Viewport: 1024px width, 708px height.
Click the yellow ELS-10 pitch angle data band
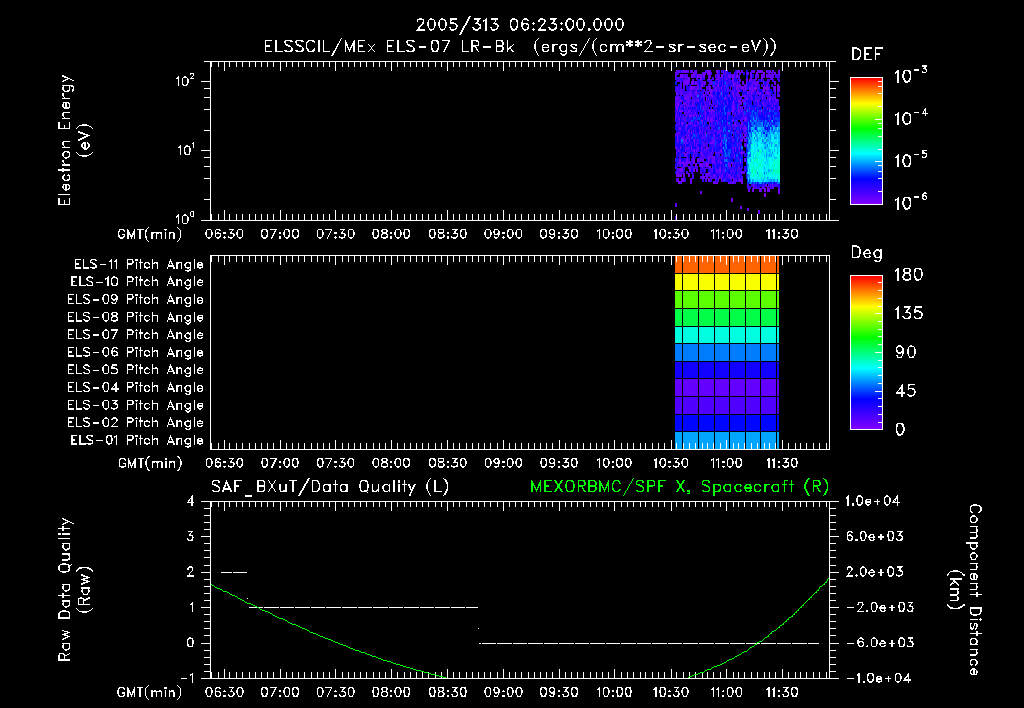[x=727, y=282]
